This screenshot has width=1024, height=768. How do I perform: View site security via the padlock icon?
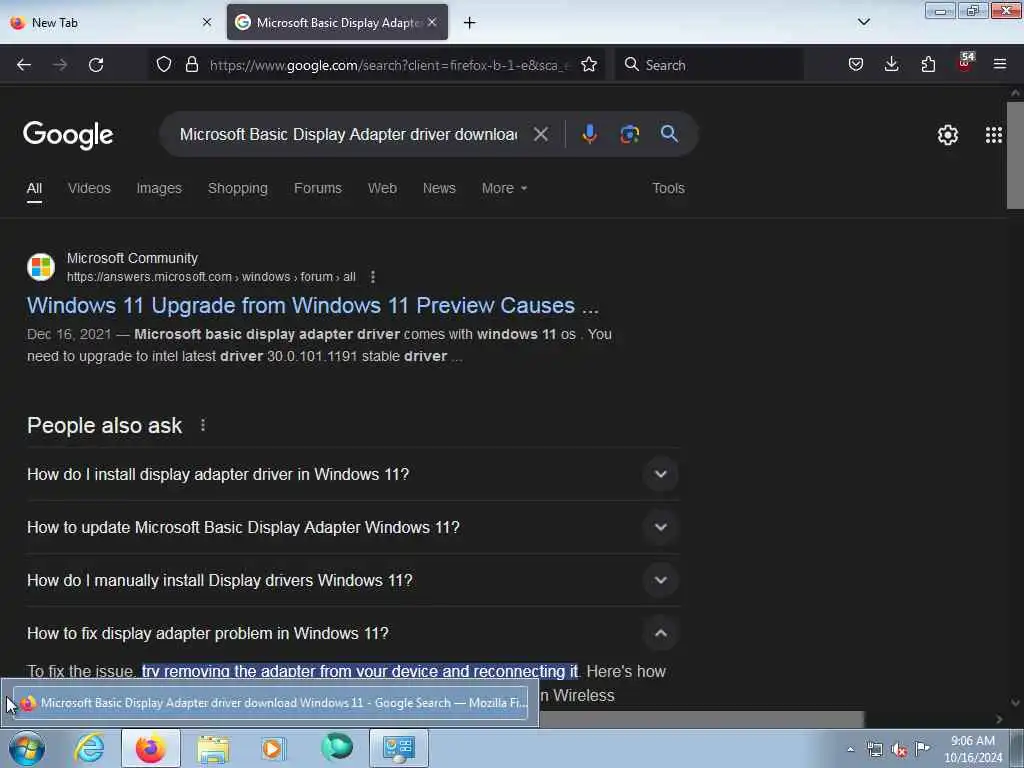click(191, 64)
